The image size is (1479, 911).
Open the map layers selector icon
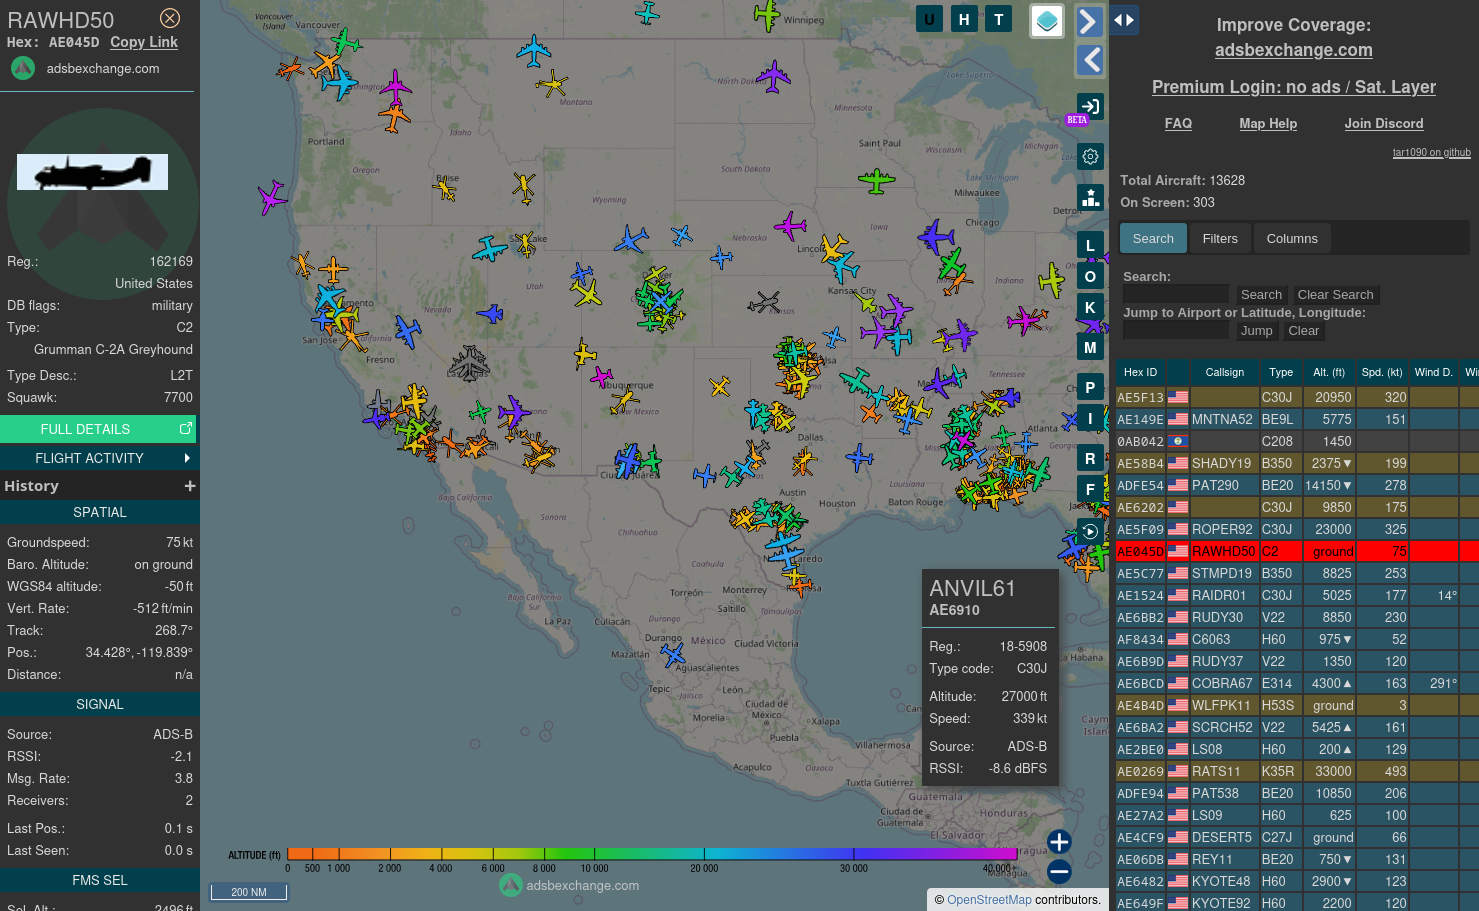click(1047, 20)
